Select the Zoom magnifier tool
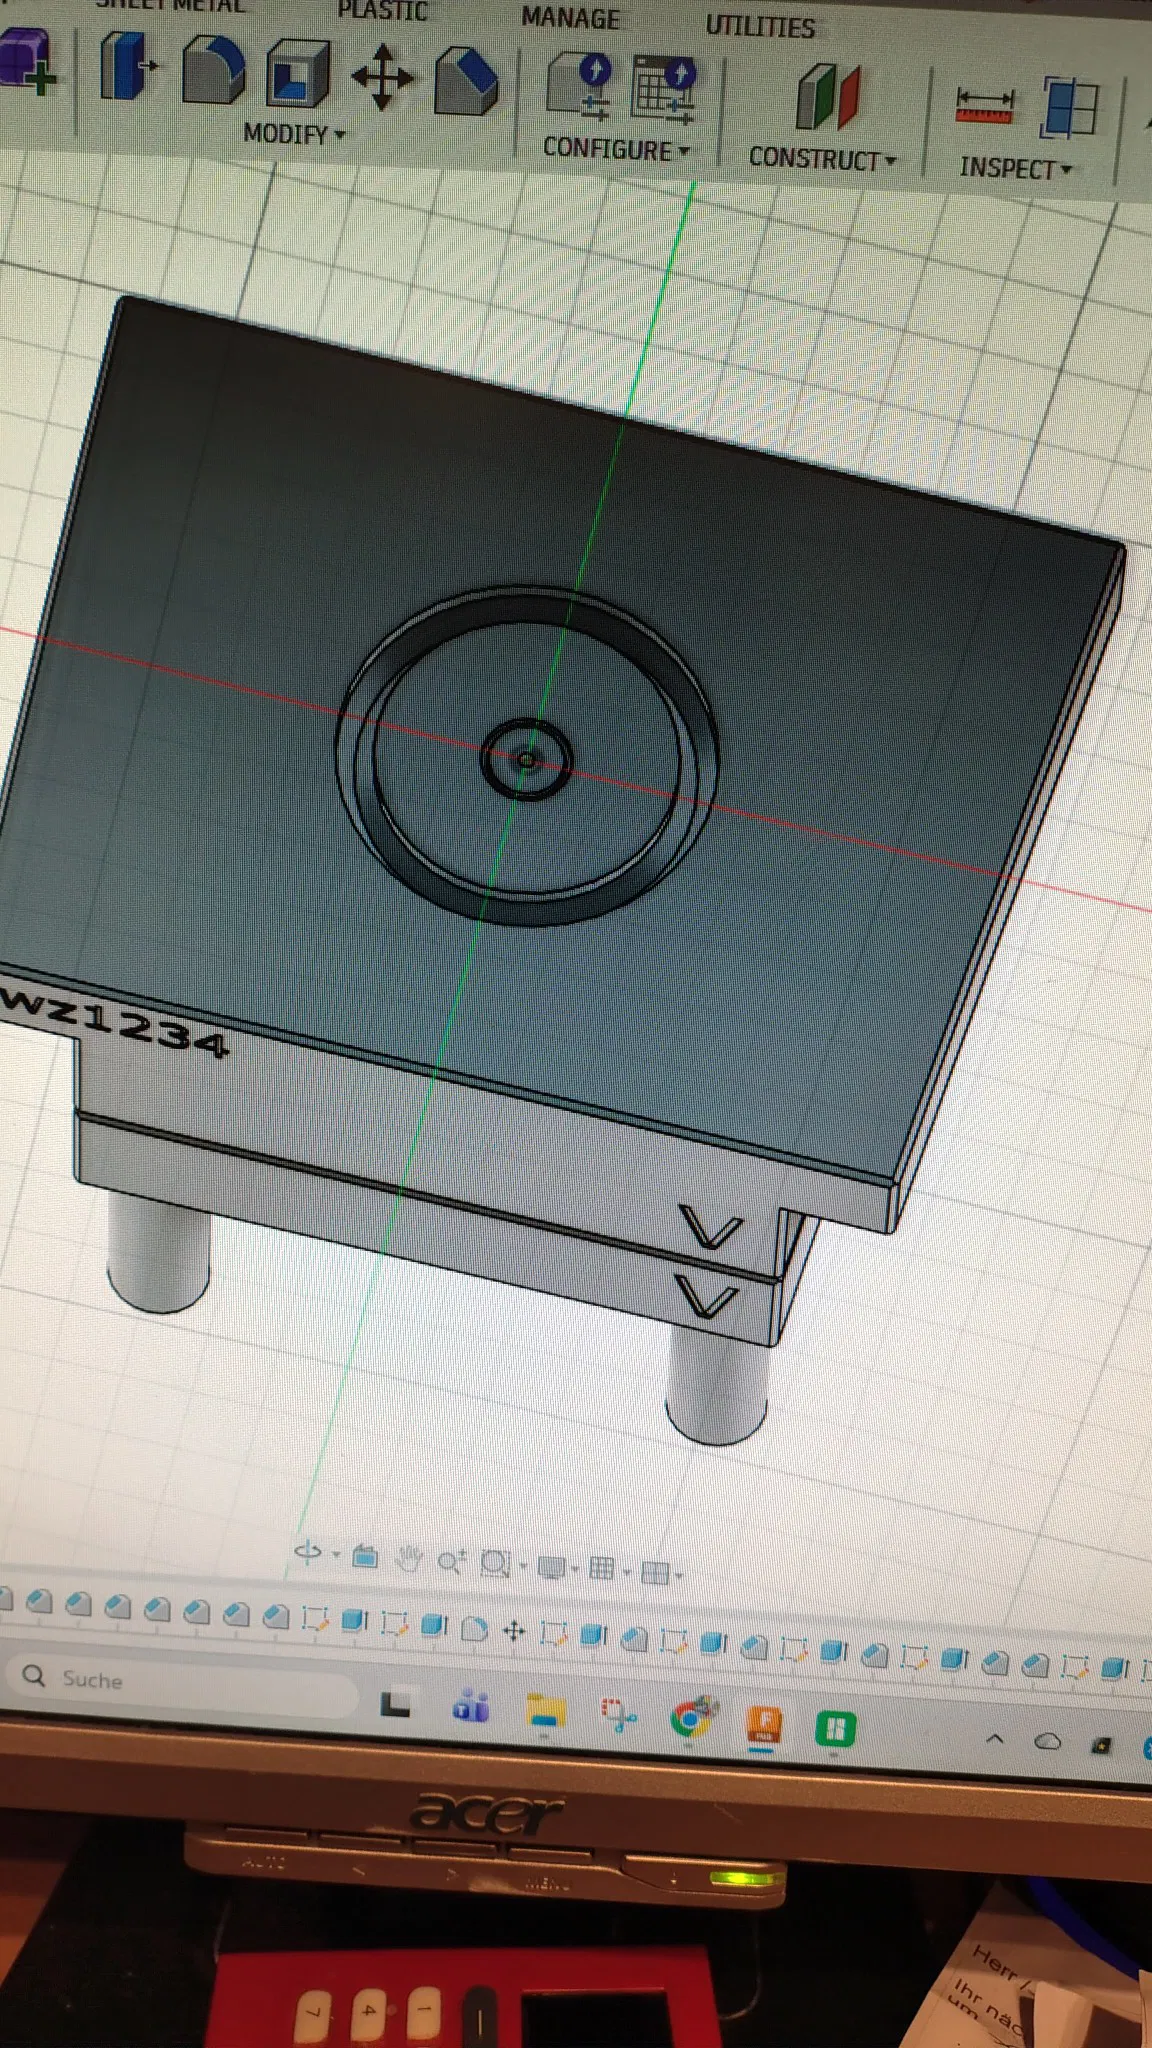The width and height of the screenshot is (1152, 2048). [x=451, y=1561]
